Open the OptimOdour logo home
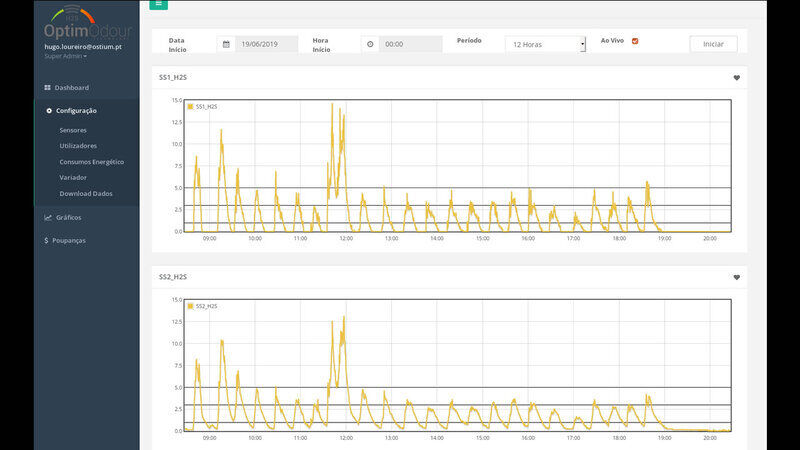 [87, 23]
